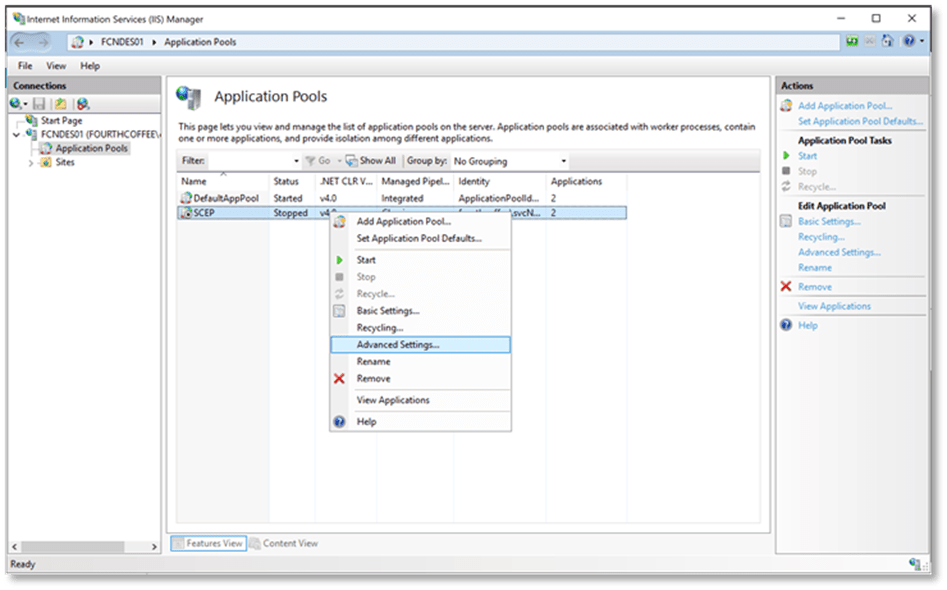Click the Back navigation arrow button

click(x=20, y=43)
